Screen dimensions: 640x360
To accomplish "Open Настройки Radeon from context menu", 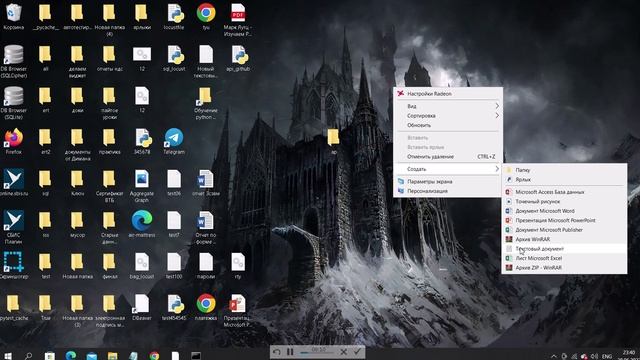I will coord(448,93).
